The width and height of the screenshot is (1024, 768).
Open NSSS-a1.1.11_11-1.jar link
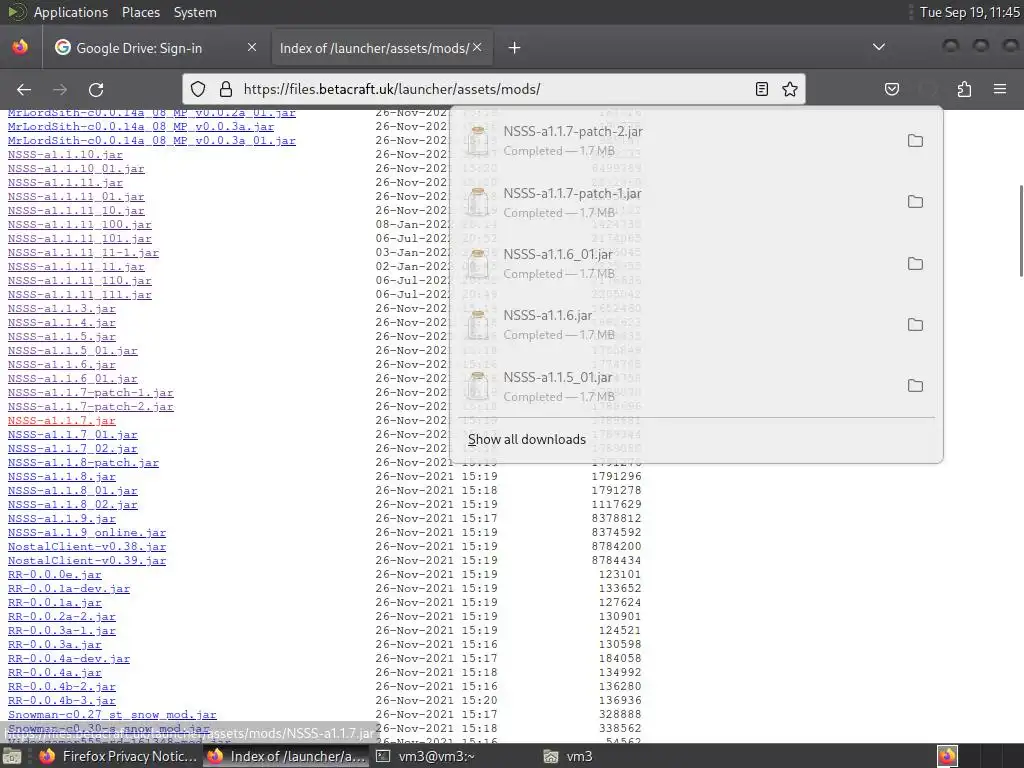pos(83,253)
